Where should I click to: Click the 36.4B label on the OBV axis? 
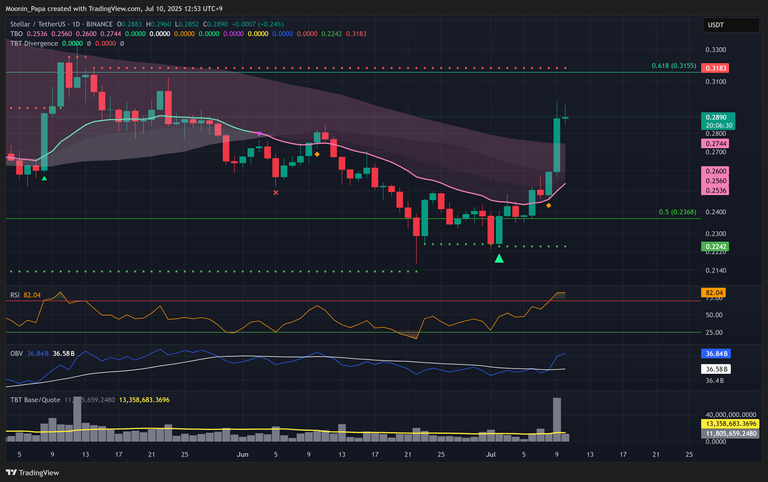tap(715, 381)
